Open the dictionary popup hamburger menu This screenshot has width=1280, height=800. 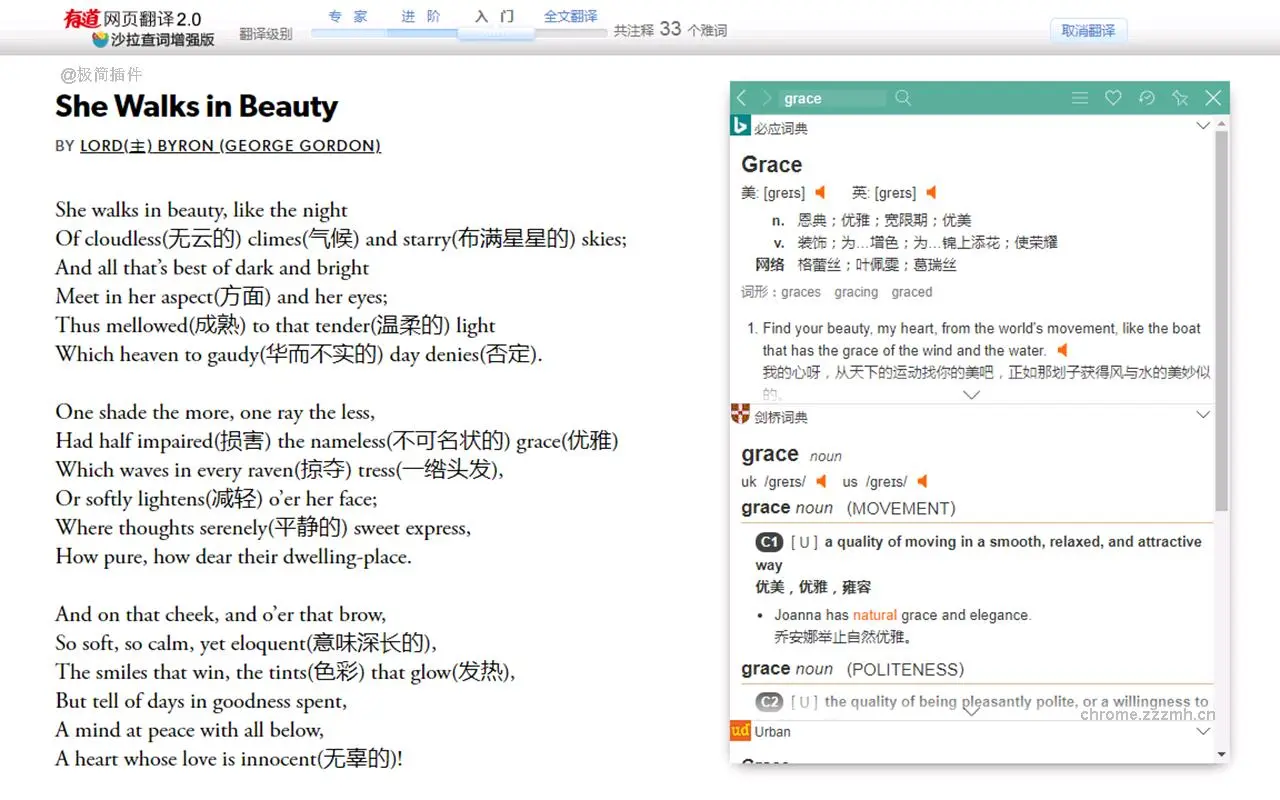[x=1080, y=97]
